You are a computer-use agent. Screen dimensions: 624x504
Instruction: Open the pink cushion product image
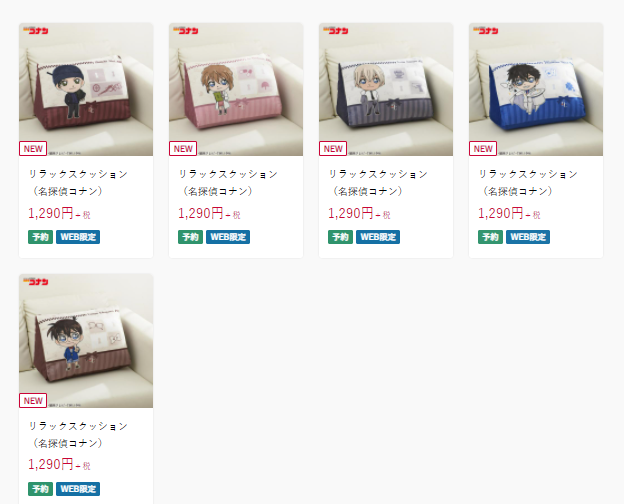(x=236, y=89)
